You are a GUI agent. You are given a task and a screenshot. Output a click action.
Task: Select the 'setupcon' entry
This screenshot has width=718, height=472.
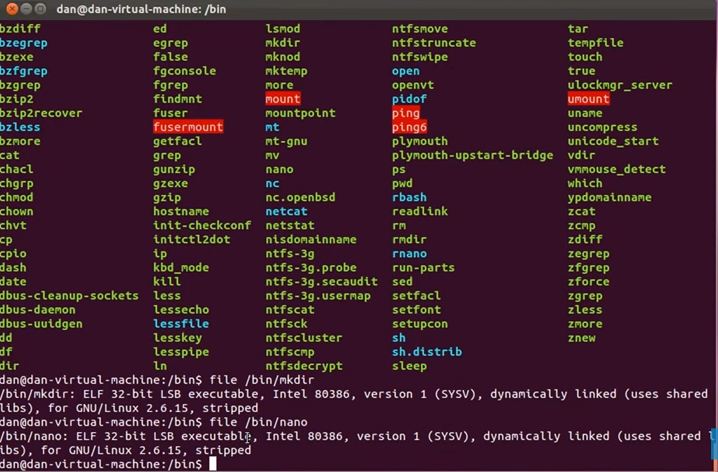[420, 324]
